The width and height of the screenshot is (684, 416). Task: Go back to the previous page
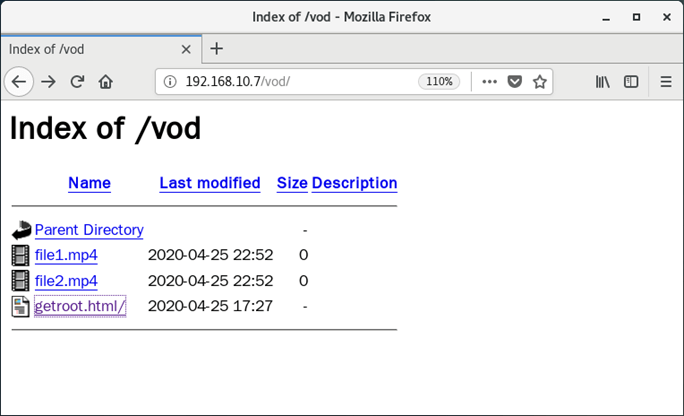(19, 82)
